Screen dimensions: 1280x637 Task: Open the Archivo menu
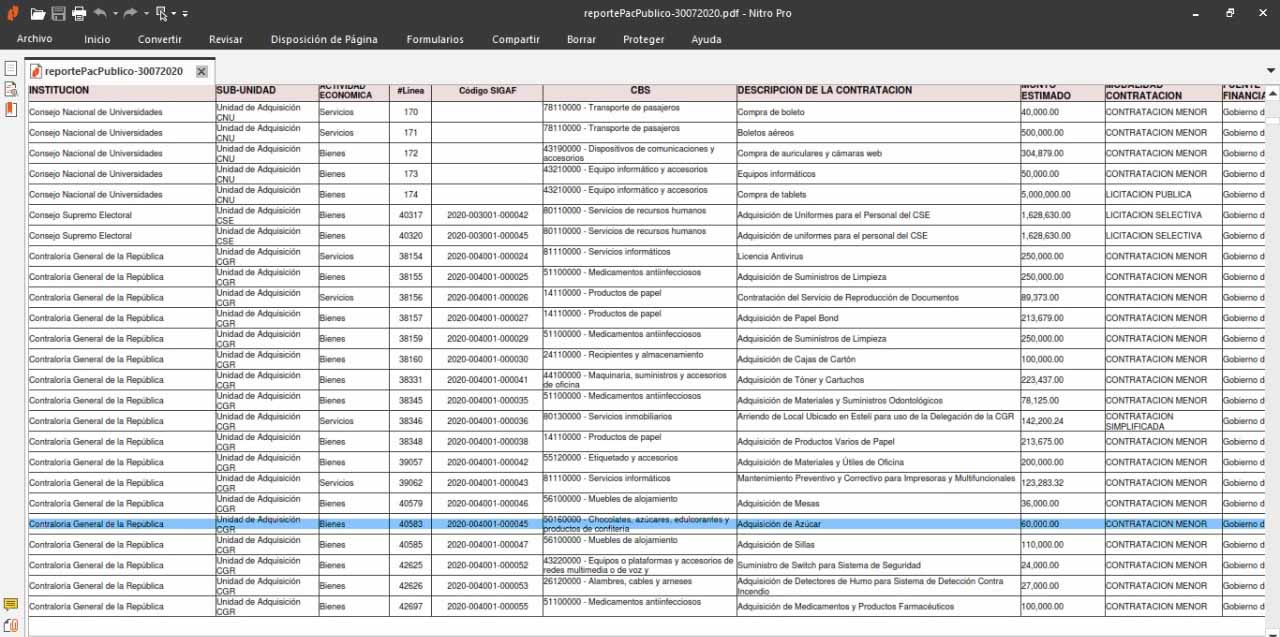click(34, 39)
